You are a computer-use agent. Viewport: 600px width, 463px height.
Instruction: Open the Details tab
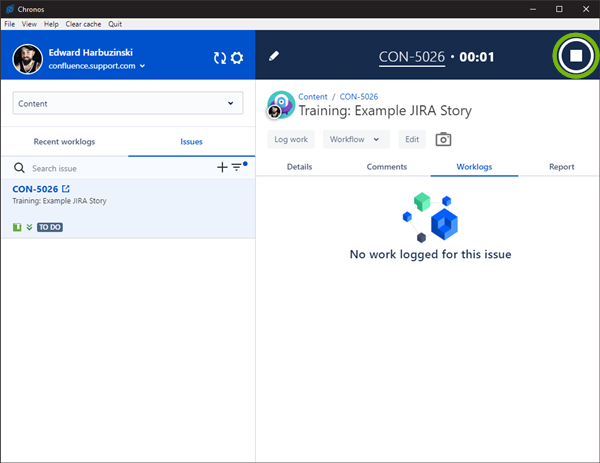(x=299, y=167)
